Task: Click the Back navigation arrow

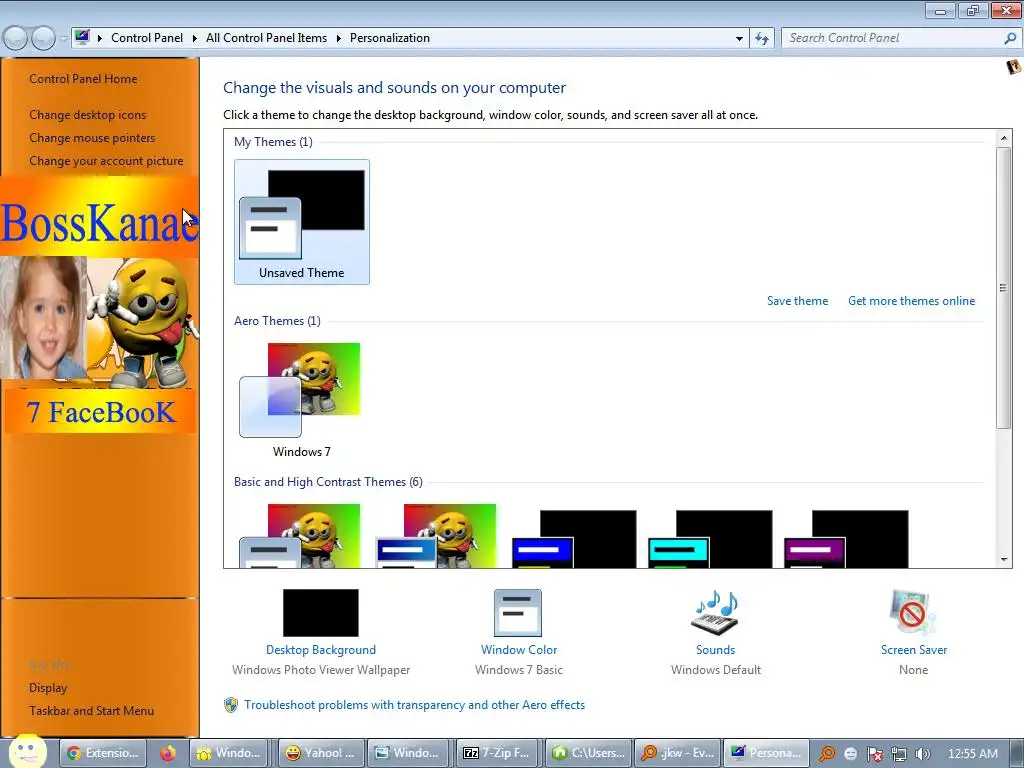Action: pos(16,38)
